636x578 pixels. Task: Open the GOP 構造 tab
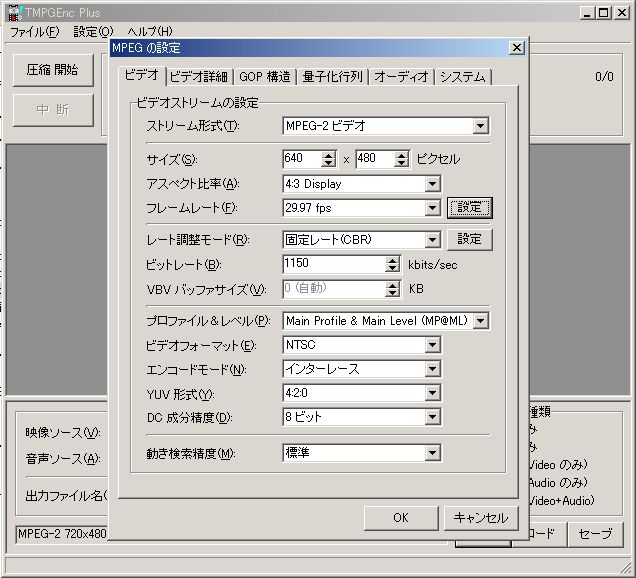[264, 77]
